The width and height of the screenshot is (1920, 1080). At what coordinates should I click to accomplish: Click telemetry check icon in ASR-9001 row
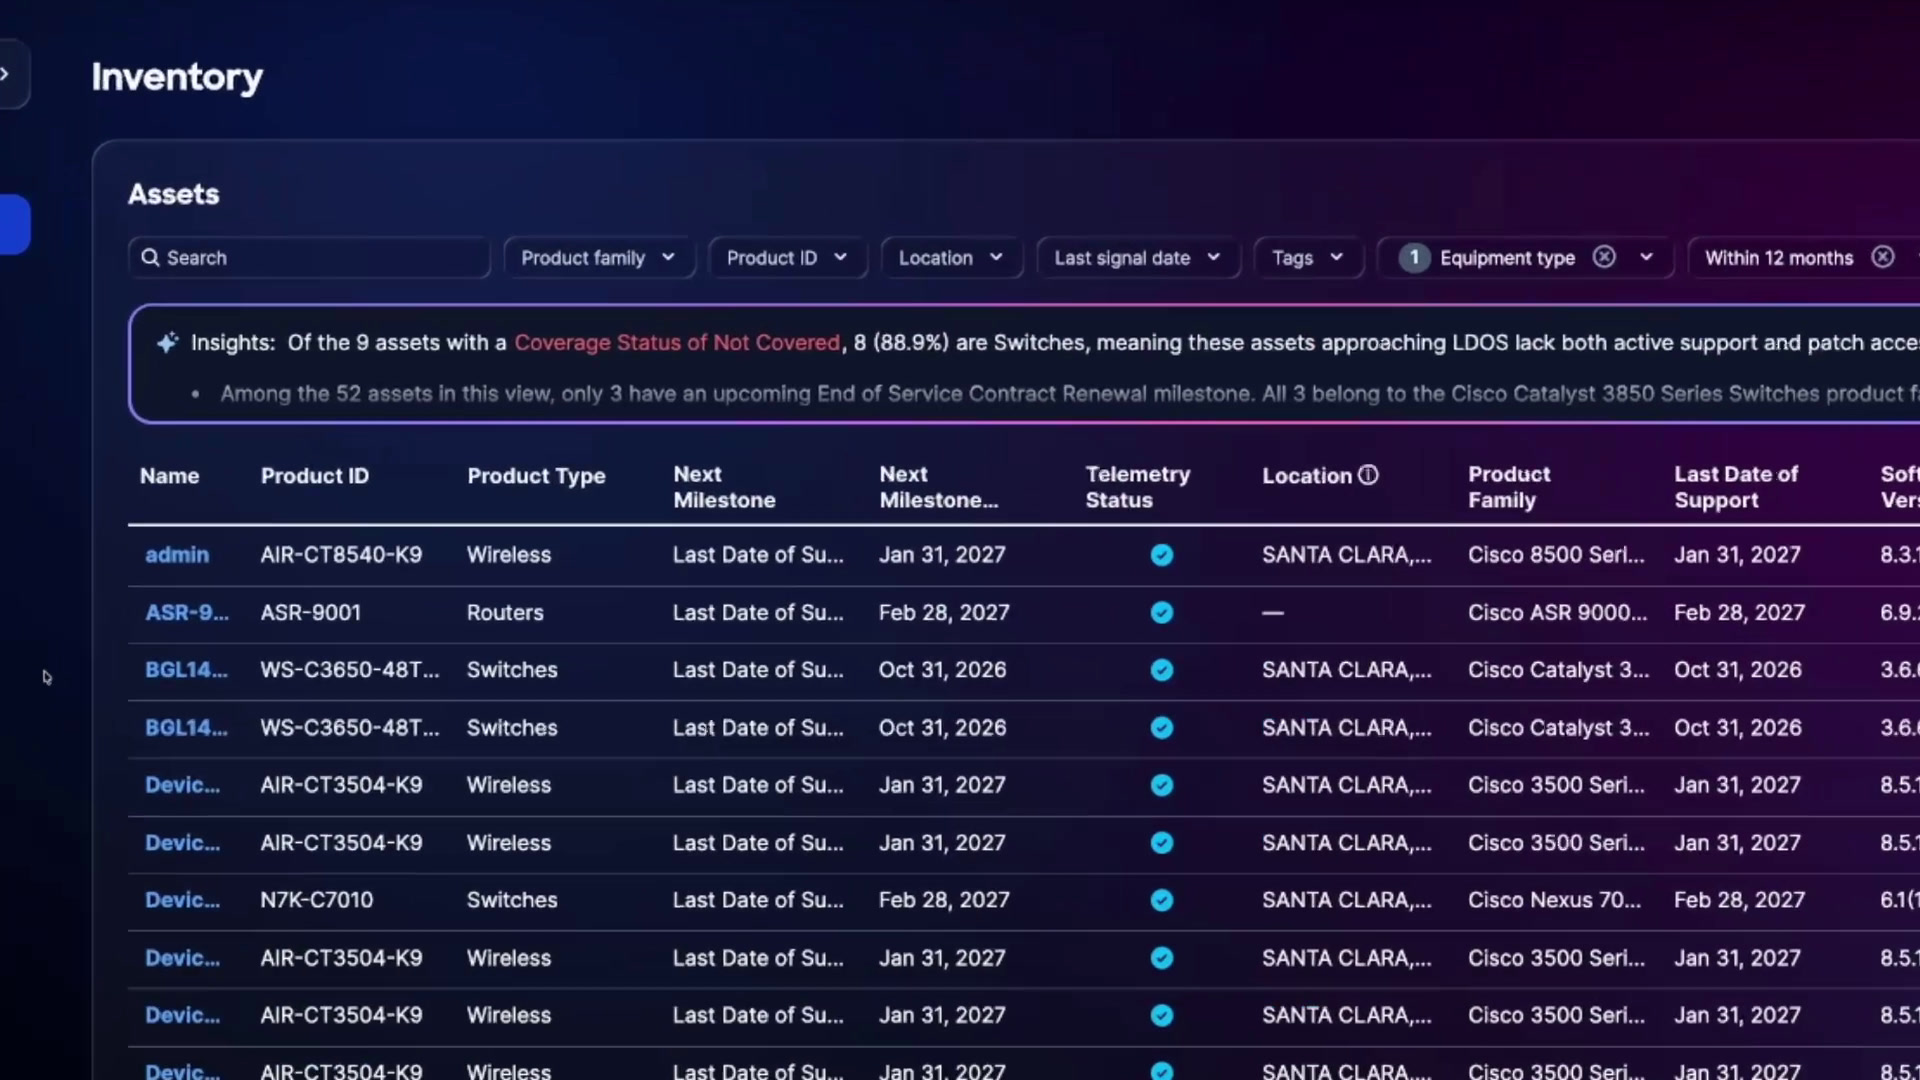(1161, 613)
